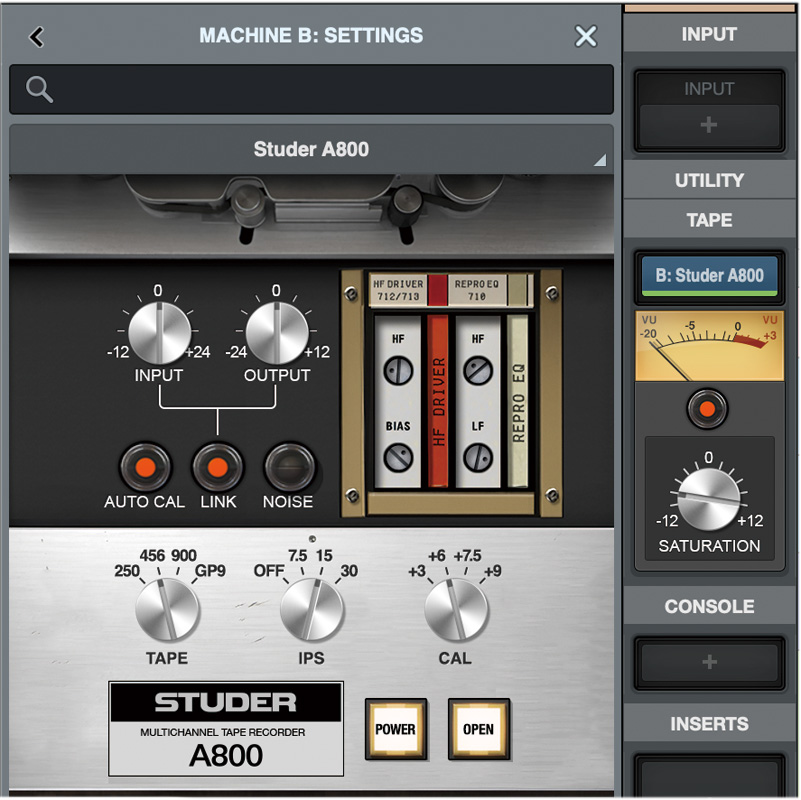
Task: Toggle the LINK button
Action: (218, 467)
